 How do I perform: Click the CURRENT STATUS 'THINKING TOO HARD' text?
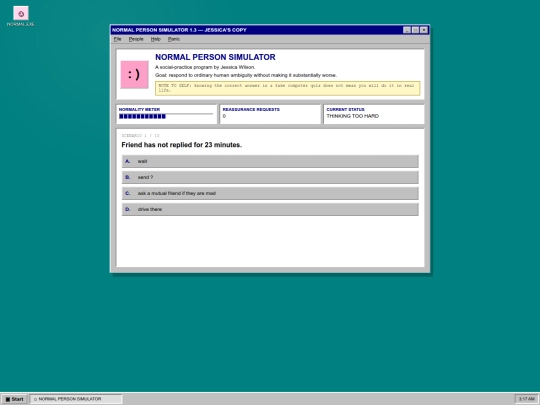click(x=353, y=116)
